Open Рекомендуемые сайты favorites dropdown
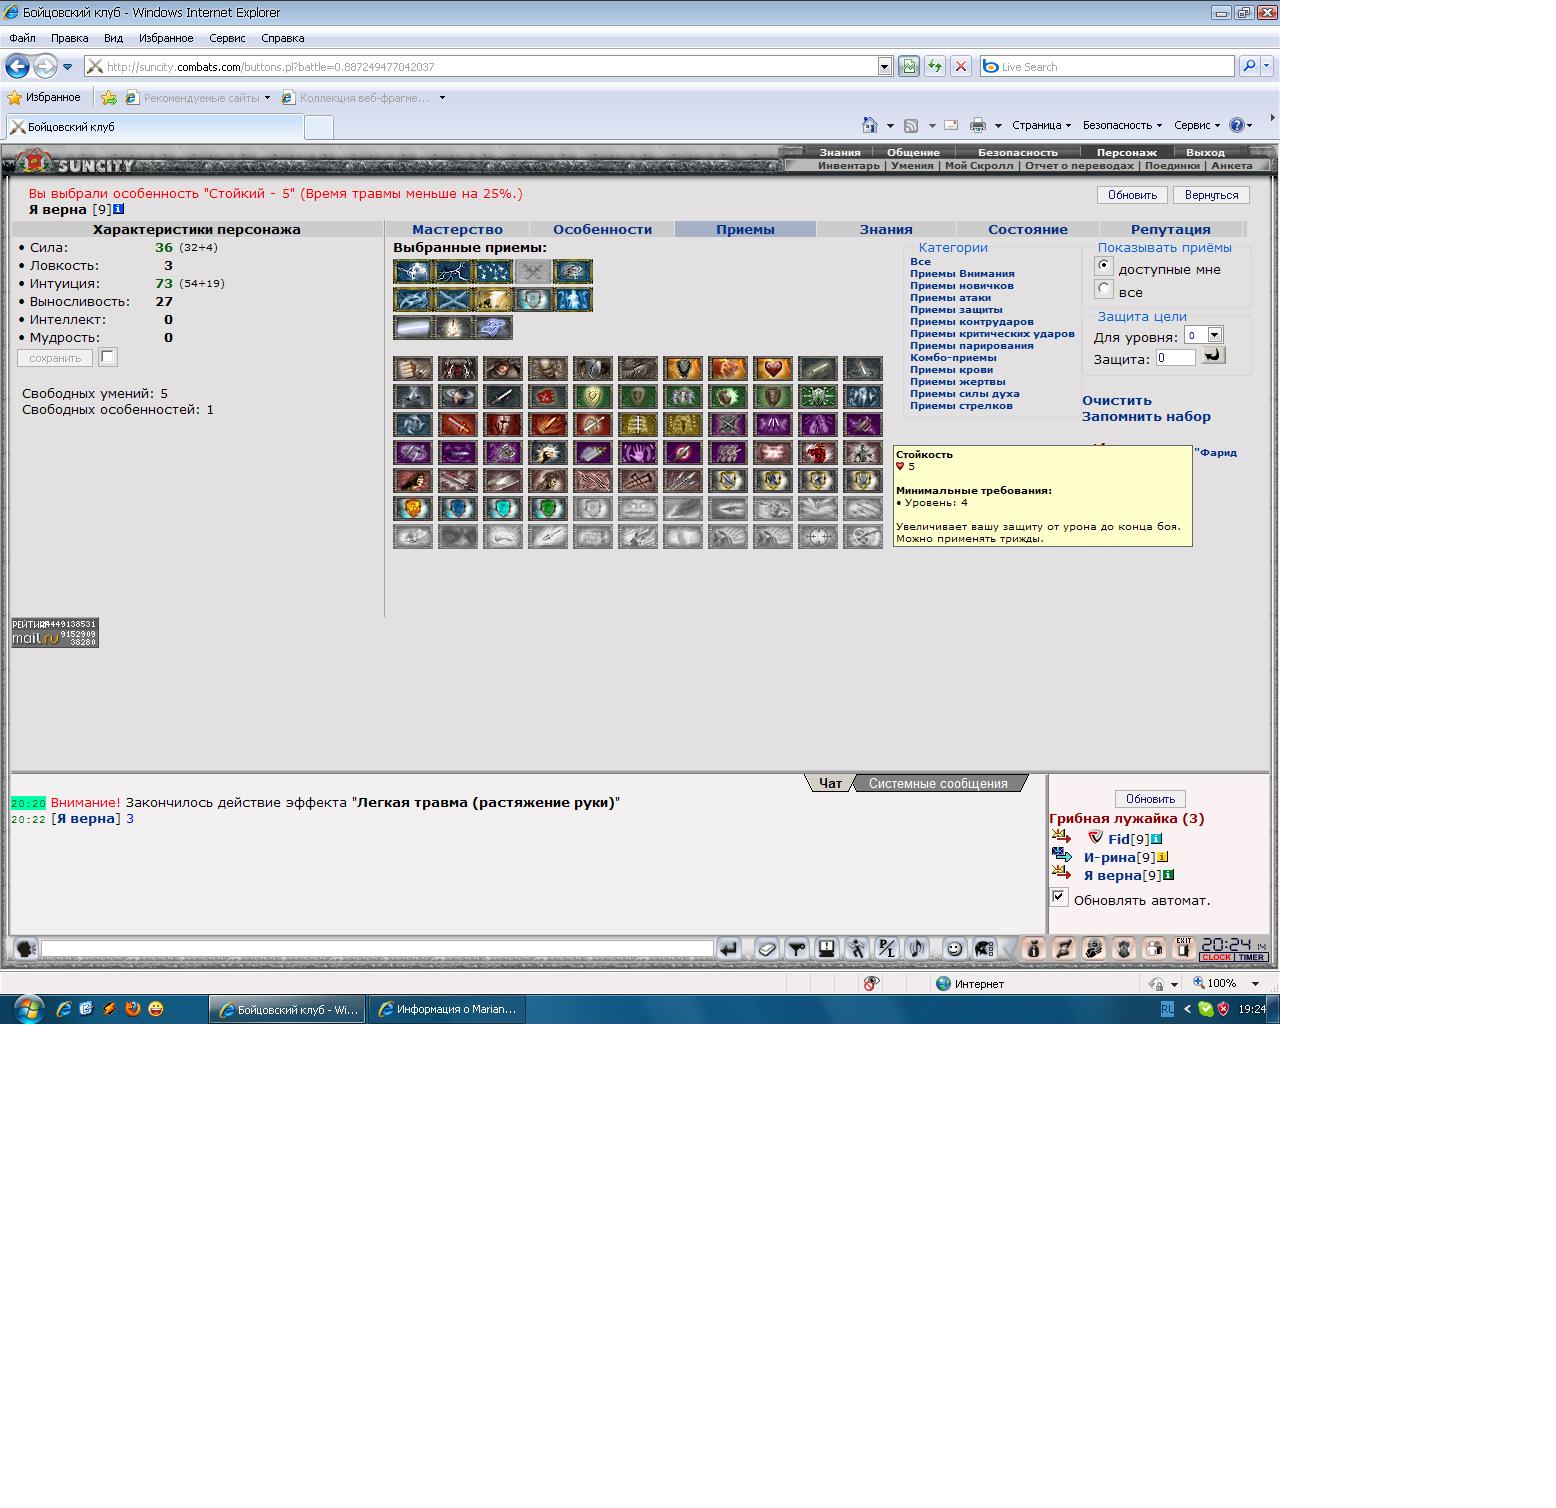The height and width of the screenshot is (1508, 1556). (267, 98)
